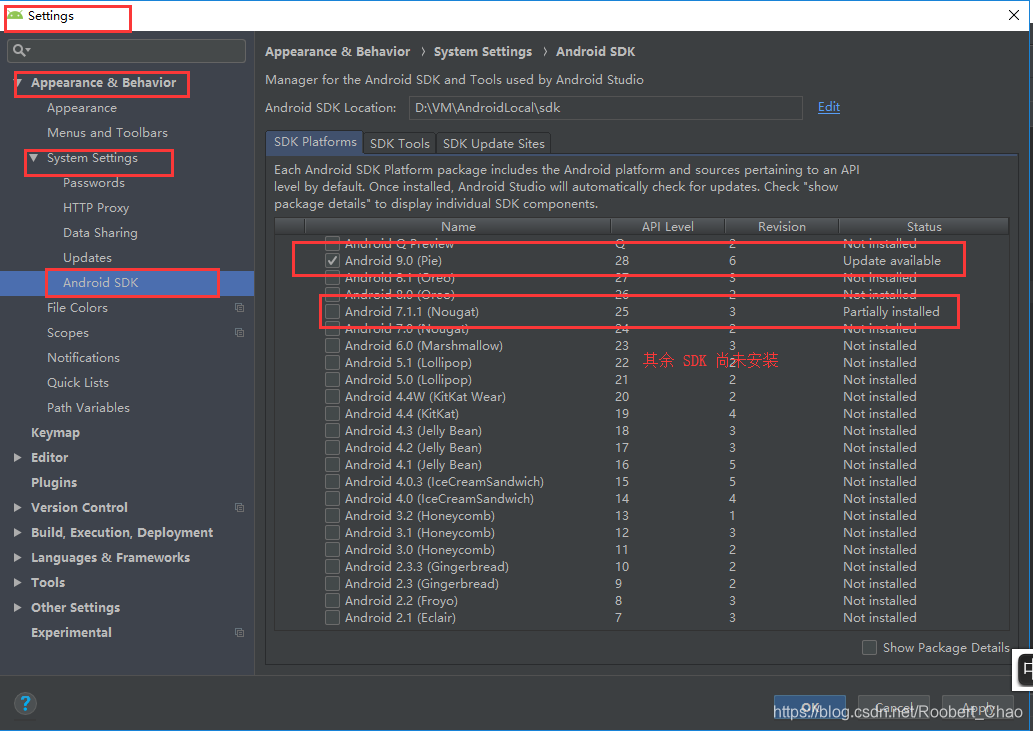Expand the Tools section
Image resolution: width=1033 pixels, height=731 pixels.
click(x=18, y=583)
